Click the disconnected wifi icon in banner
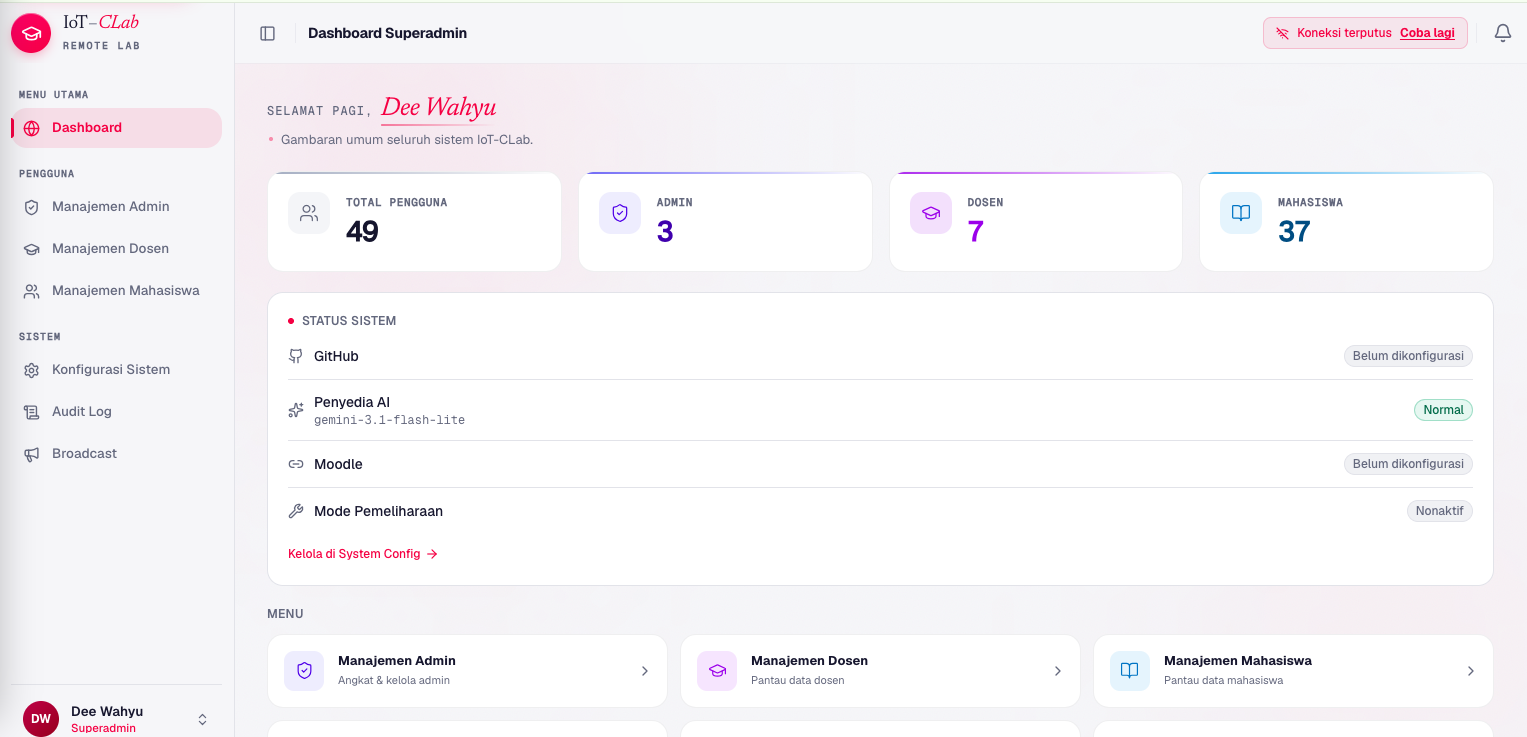1527x737 pixels. click(x=1282, y=33)
